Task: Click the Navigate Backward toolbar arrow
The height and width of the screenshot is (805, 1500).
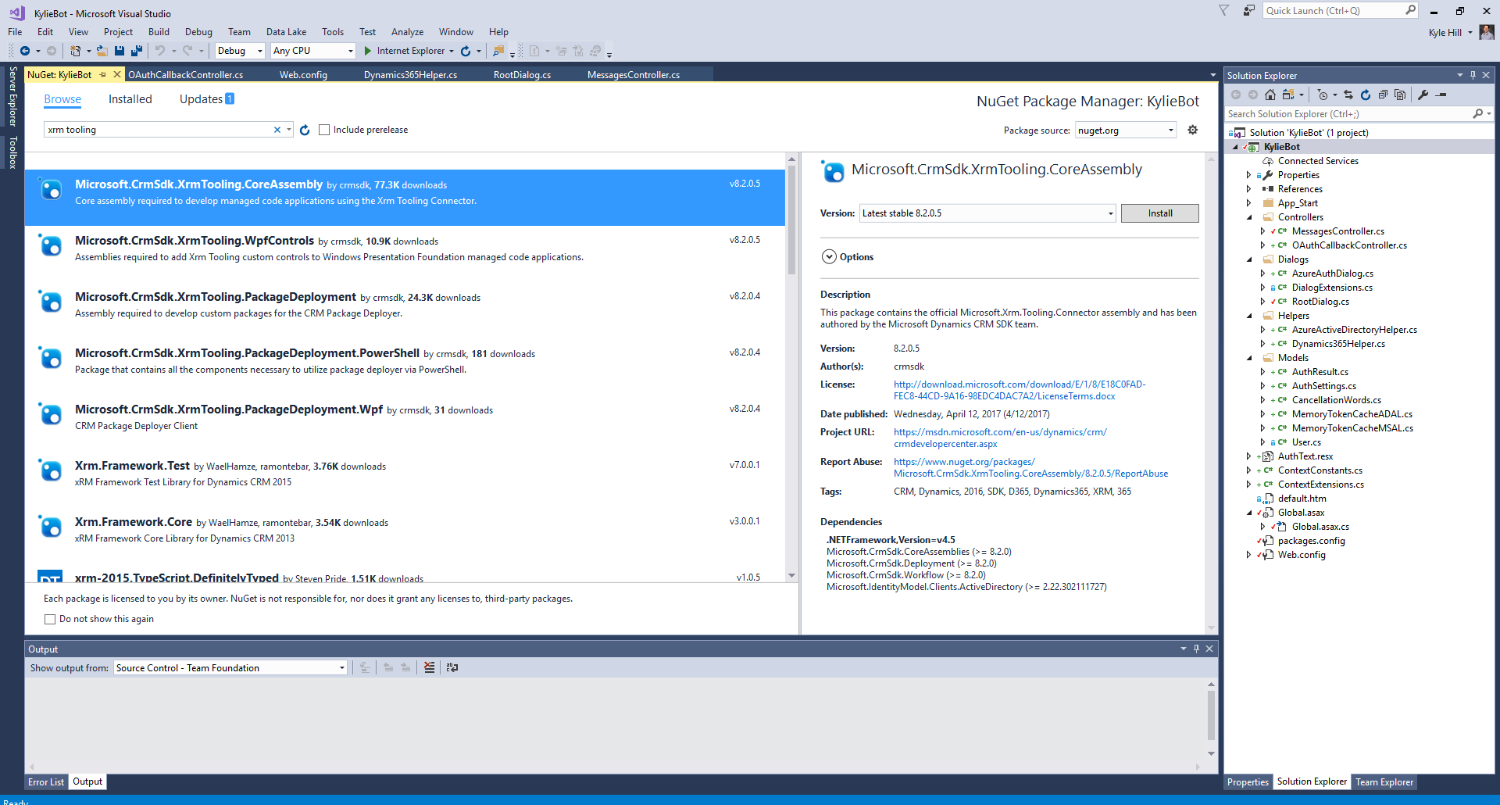Action: [24, 50]
